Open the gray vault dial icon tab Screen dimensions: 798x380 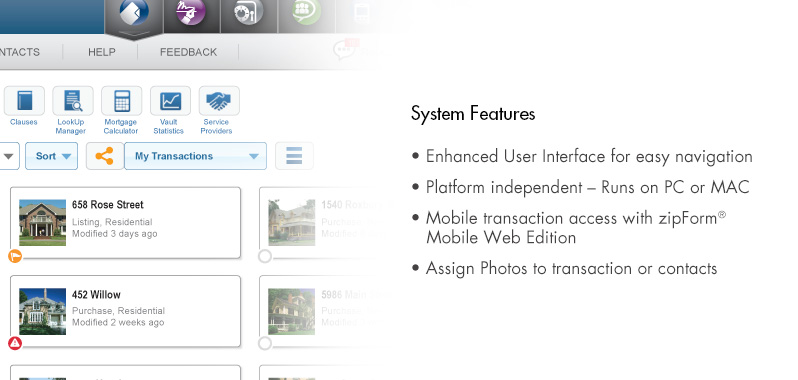(x=249, y=14)
